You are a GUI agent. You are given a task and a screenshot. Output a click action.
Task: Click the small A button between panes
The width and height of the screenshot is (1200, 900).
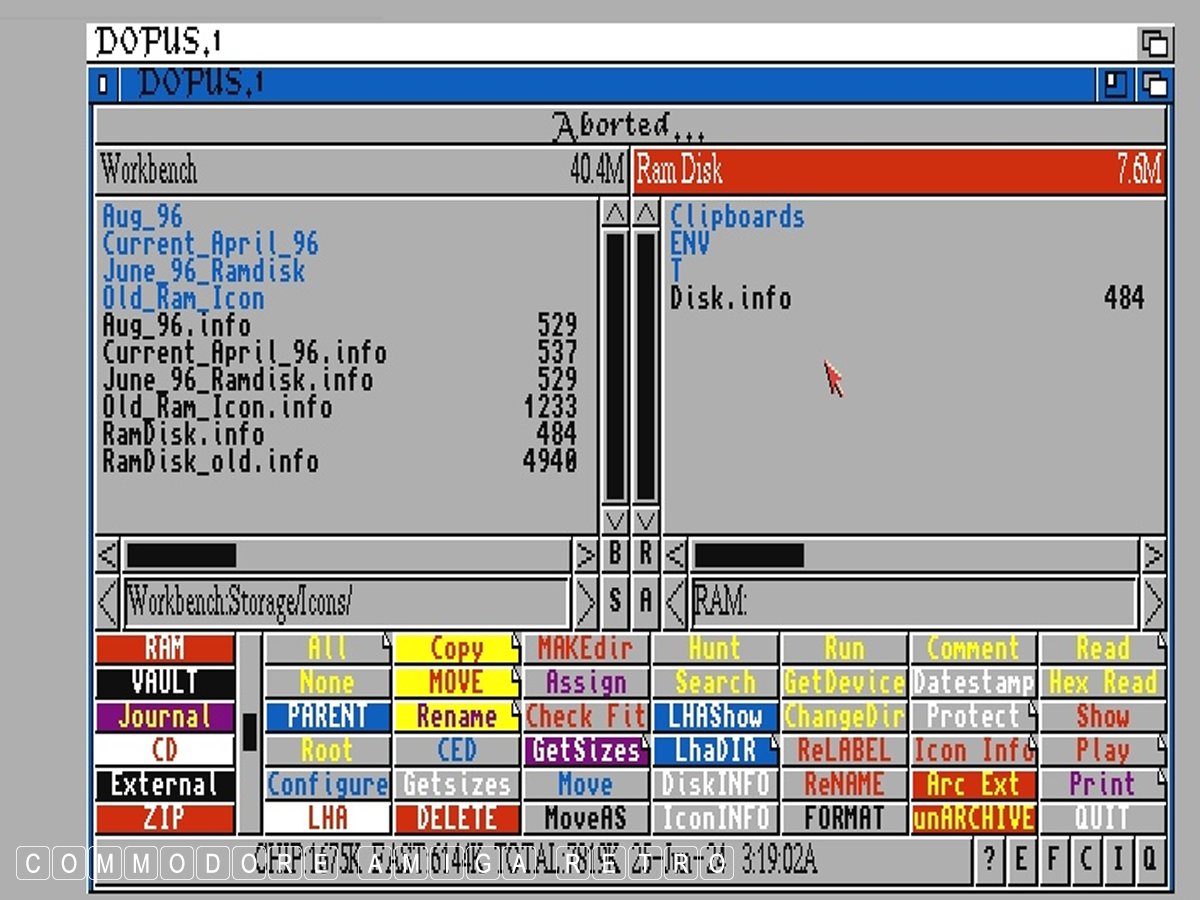[x=646, y=602]
